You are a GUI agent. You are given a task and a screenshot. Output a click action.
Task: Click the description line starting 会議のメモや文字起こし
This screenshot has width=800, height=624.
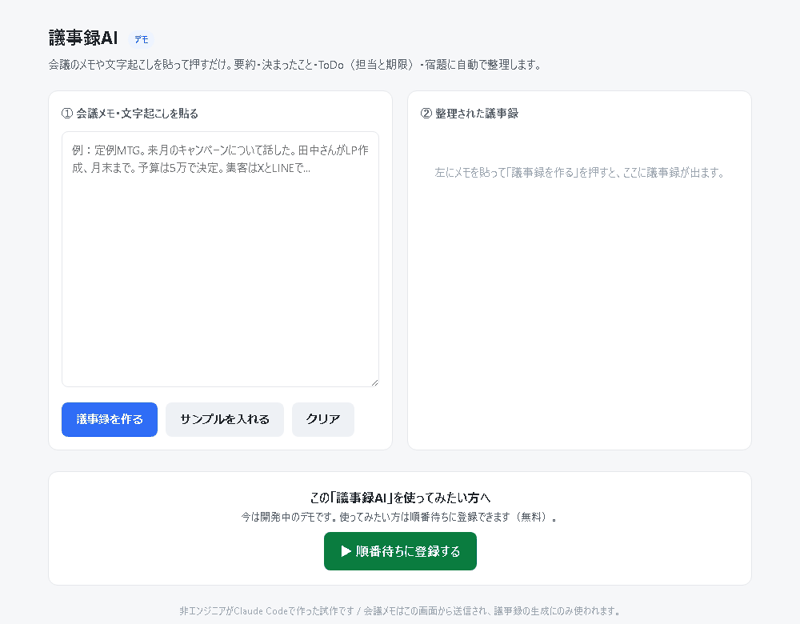coord(295,65)
